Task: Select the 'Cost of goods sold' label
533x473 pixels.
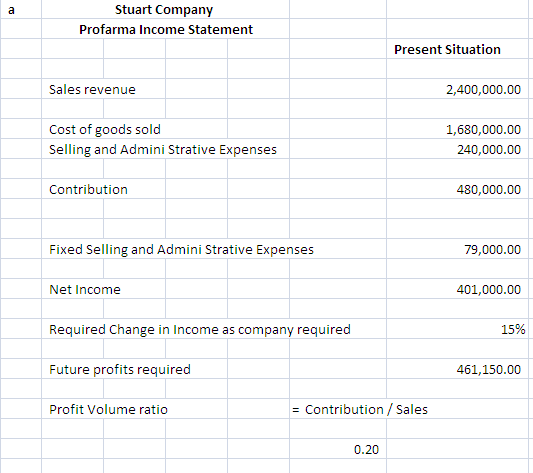Action: [105, 130]
